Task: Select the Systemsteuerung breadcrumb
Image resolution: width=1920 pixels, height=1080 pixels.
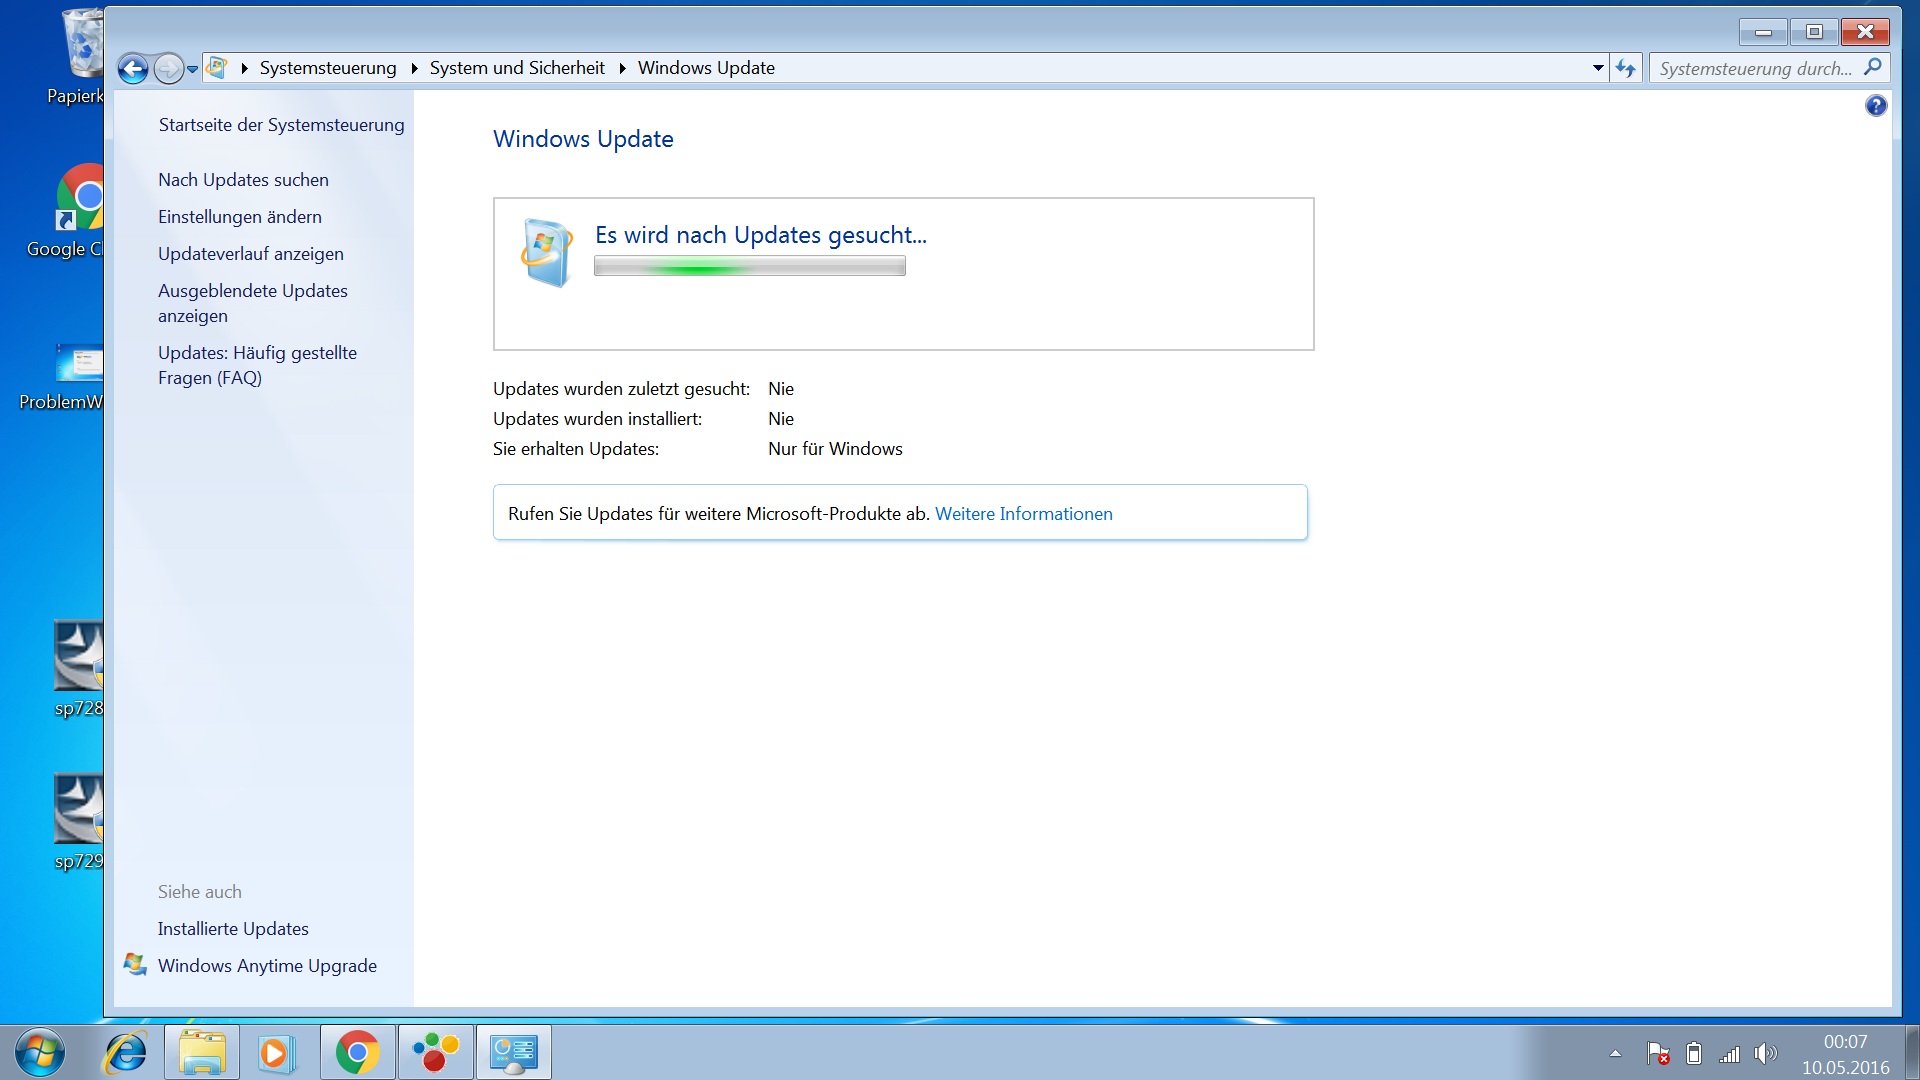Action: tap(328, 68)
